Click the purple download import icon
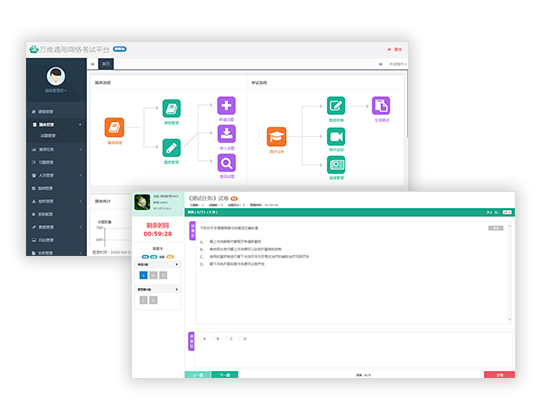The image size is (540, 420). pyautogui.click(x=226, y=134)
